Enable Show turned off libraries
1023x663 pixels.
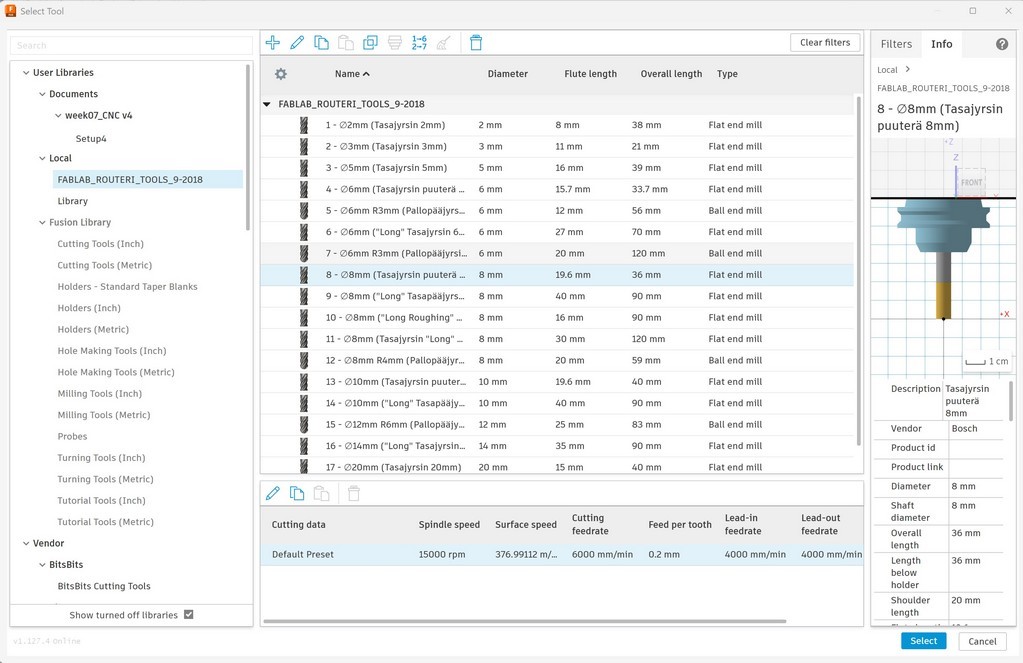point(188,614)
